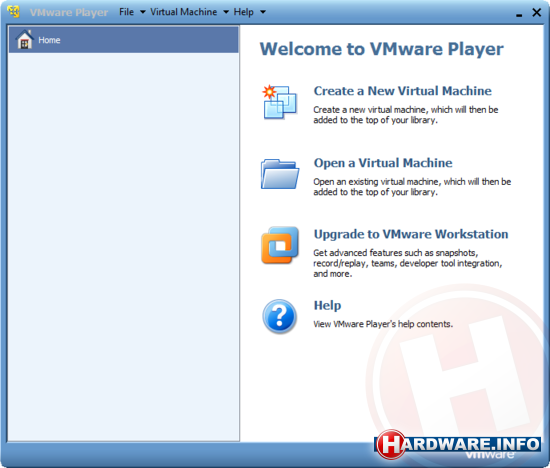Open the Virtual Machine menu

[183, 12]
